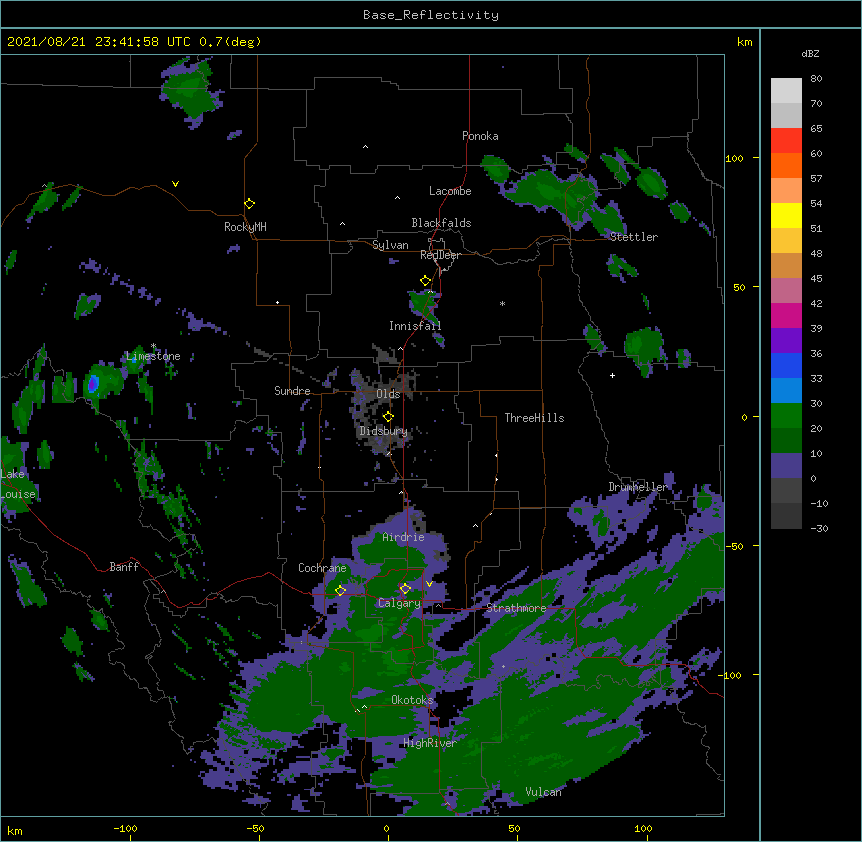The width and height of the screenshot is (862, 842).
Task: Select the ThreeHills label
Action: (x=534, y=418)
